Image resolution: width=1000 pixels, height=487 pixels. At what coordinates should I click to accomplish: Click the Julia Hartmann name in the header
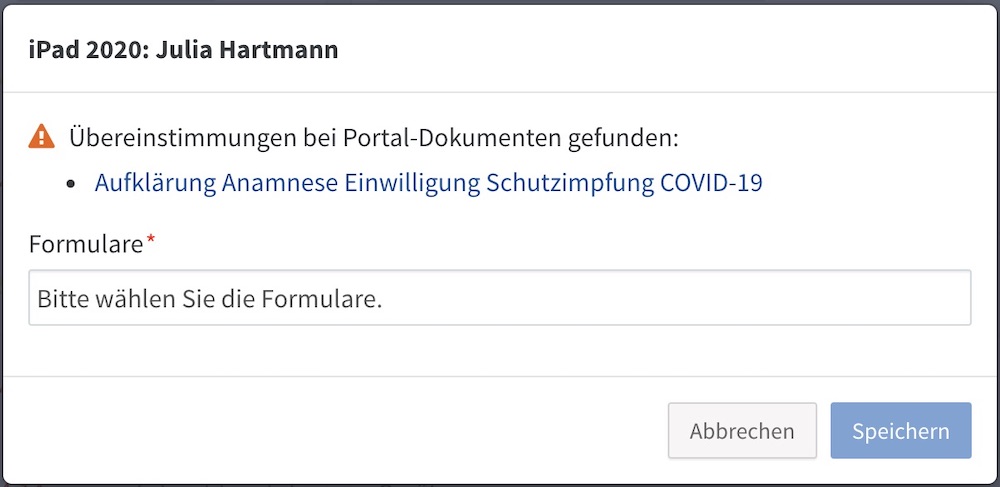247,49
